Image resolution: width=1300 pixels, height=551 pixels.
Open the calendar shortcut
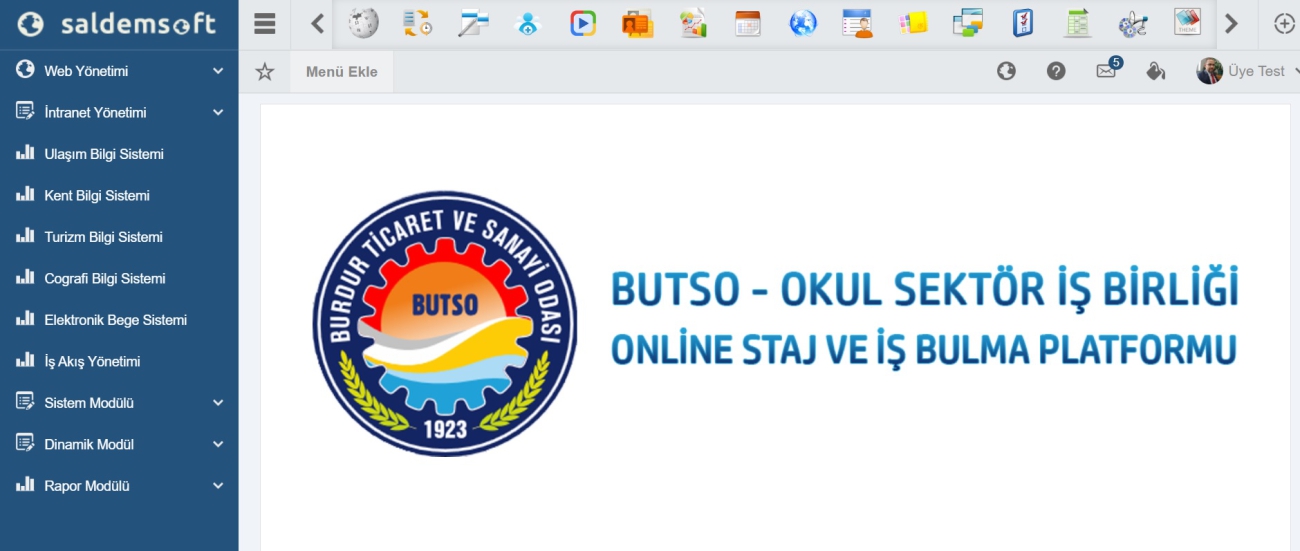click(x=747, y=23)
